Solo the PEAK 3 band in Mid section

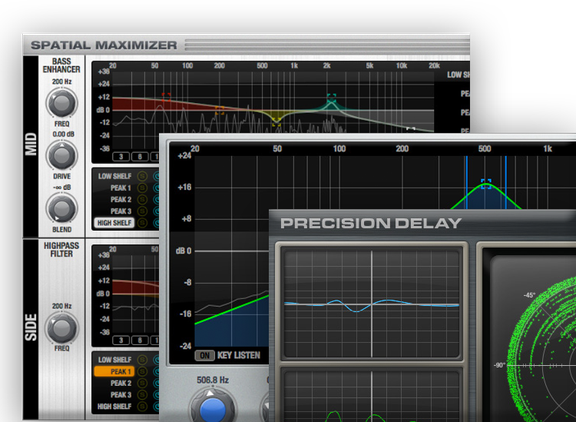(142, 211)
